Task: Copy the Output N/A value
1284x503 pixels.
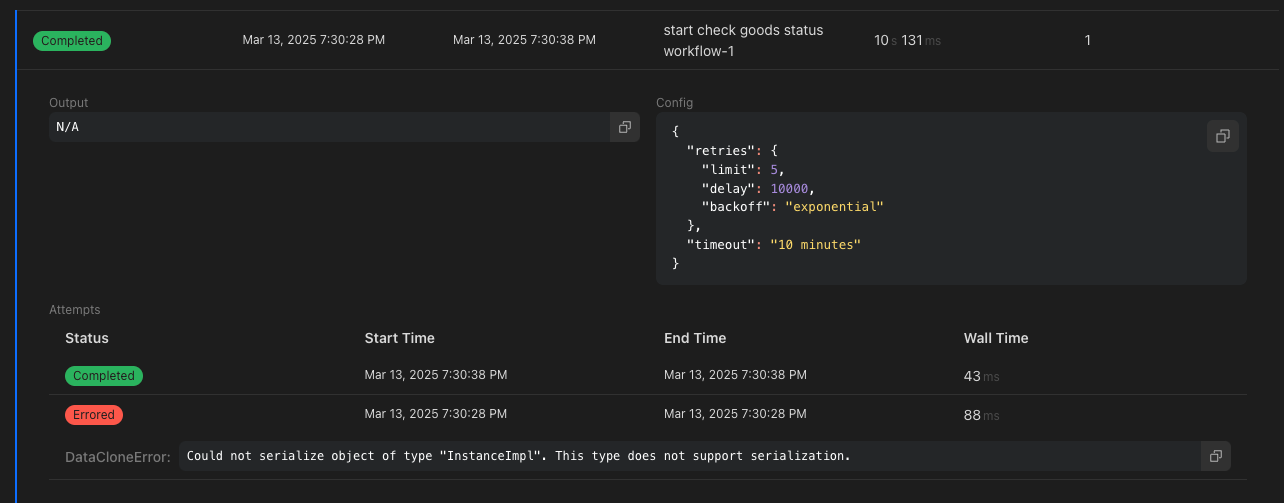Action: tap(624, 127)
